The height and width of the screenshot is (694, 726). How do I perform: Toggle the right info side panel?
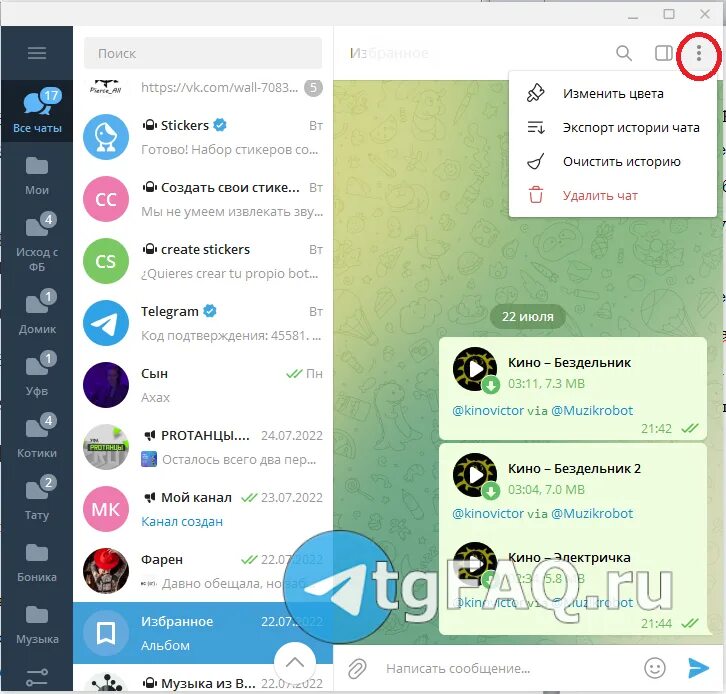(x=663, y=53)
